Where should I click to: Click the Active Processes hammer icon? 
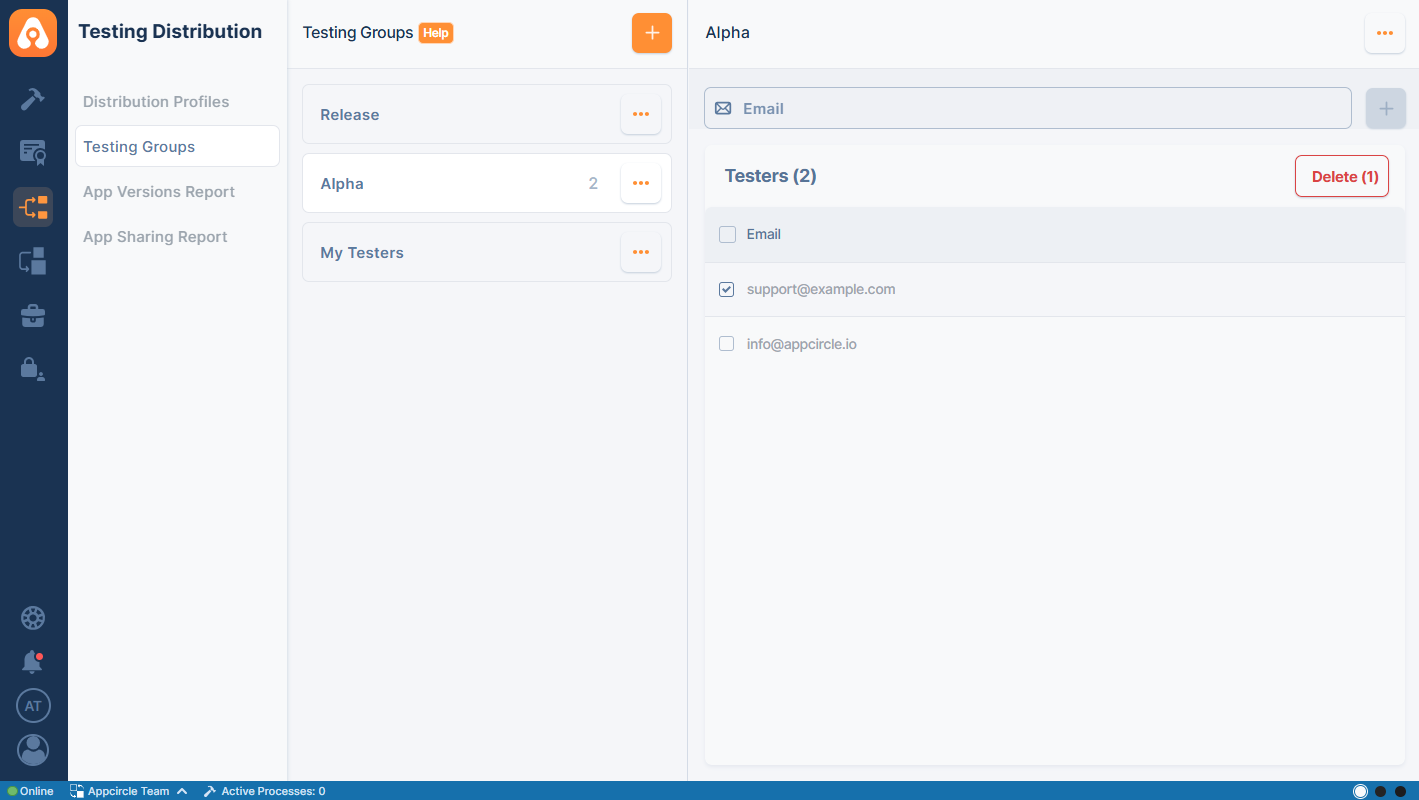(210, 791)
